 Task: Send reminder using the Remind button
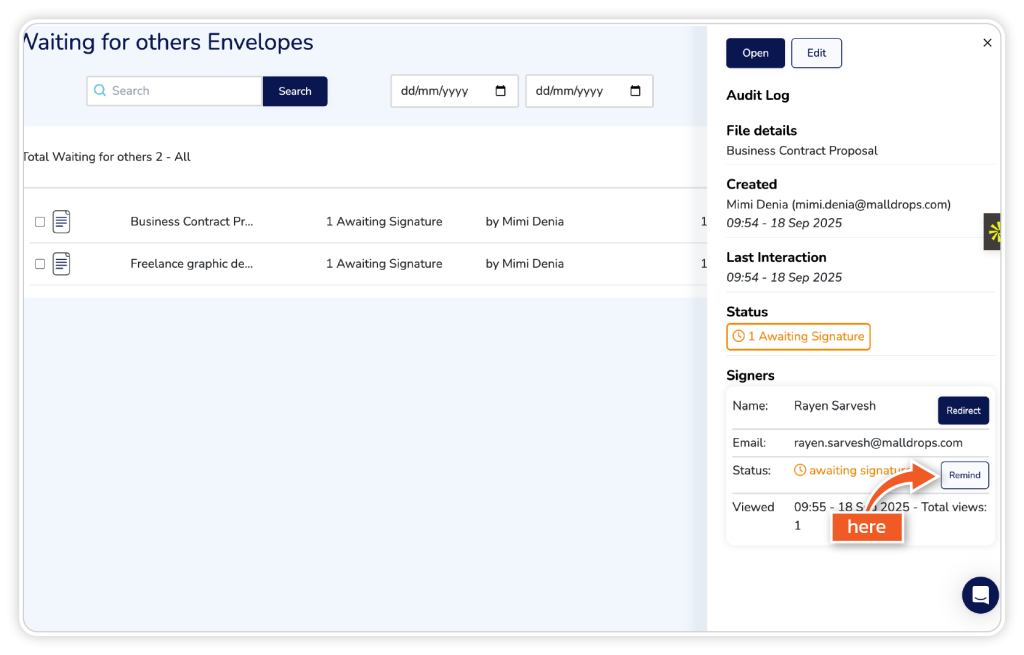pos(964,475)
